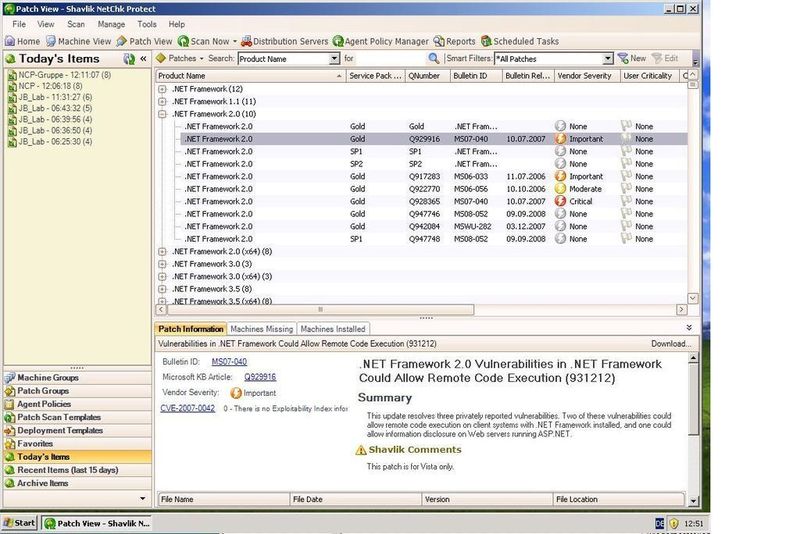Start Scan Now from toolbar

204,41
